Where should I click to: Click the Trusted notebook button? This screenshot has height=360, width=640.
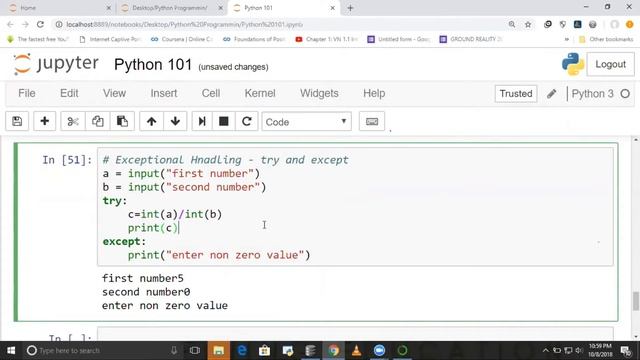[516, 93]
